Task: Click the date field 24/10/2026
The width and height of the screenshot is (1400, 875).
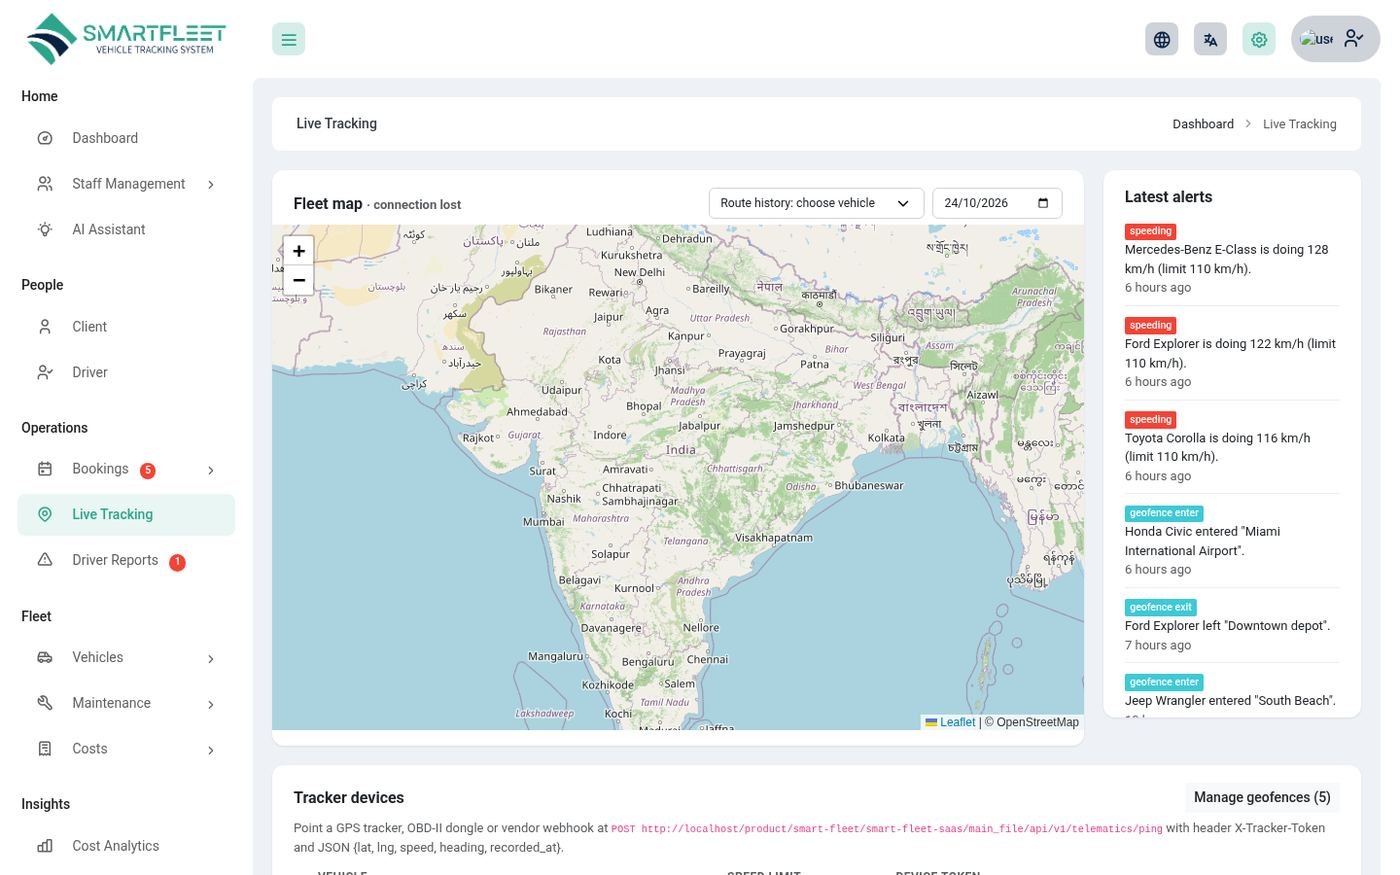Action: (997, 203)
